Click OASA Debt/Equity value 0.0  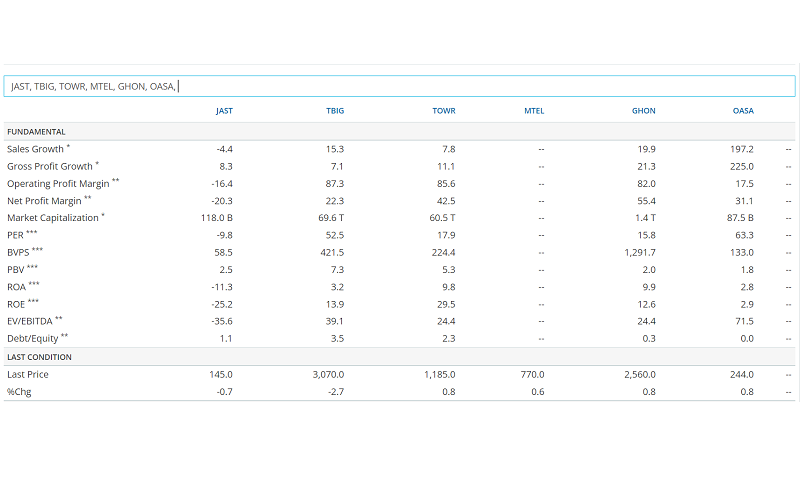747,339
